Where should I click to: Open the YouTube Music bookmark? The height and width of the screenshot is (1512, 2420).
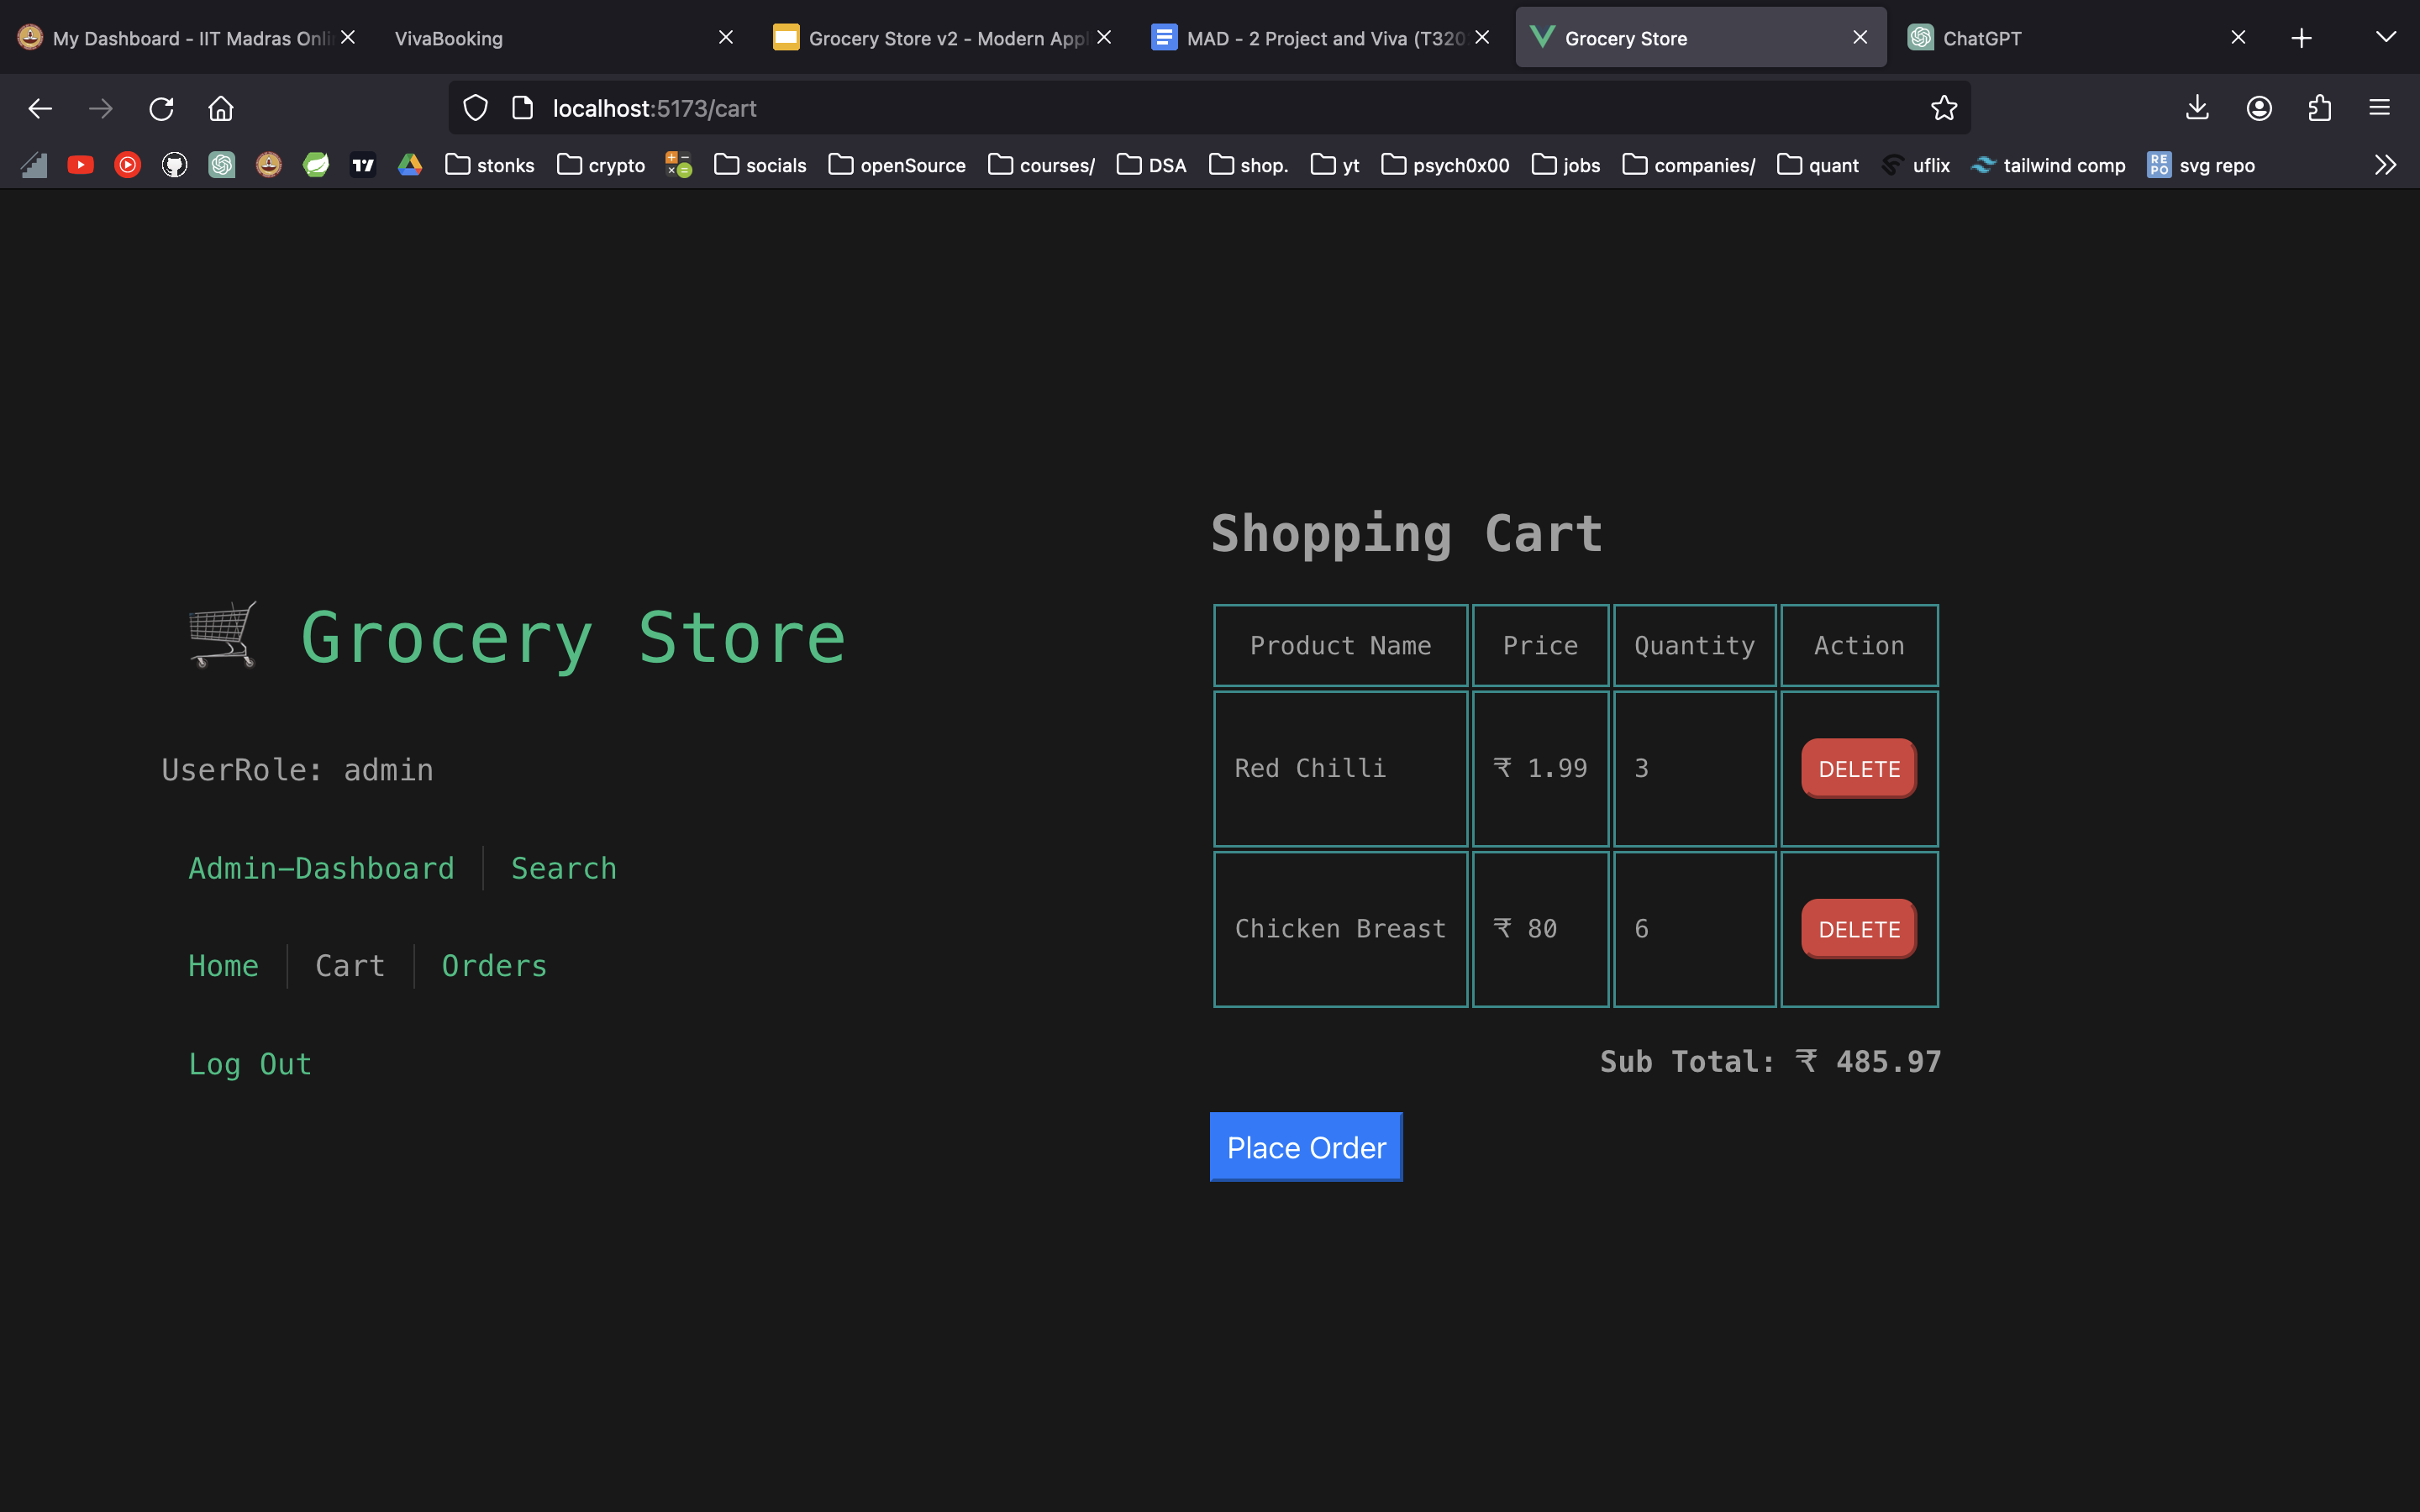click(x=128, y=165)
